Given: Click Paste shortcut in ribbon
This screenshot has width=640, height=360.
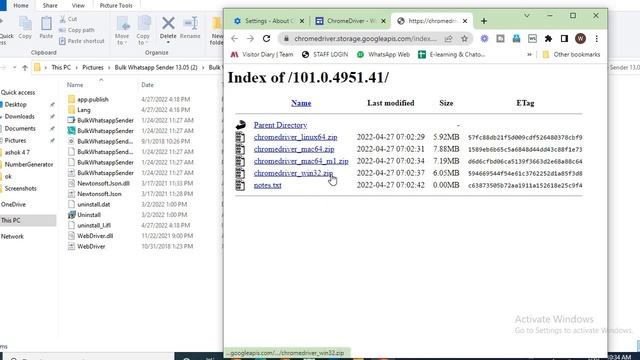Looking at the screenshot, I should tap(82, 41).
